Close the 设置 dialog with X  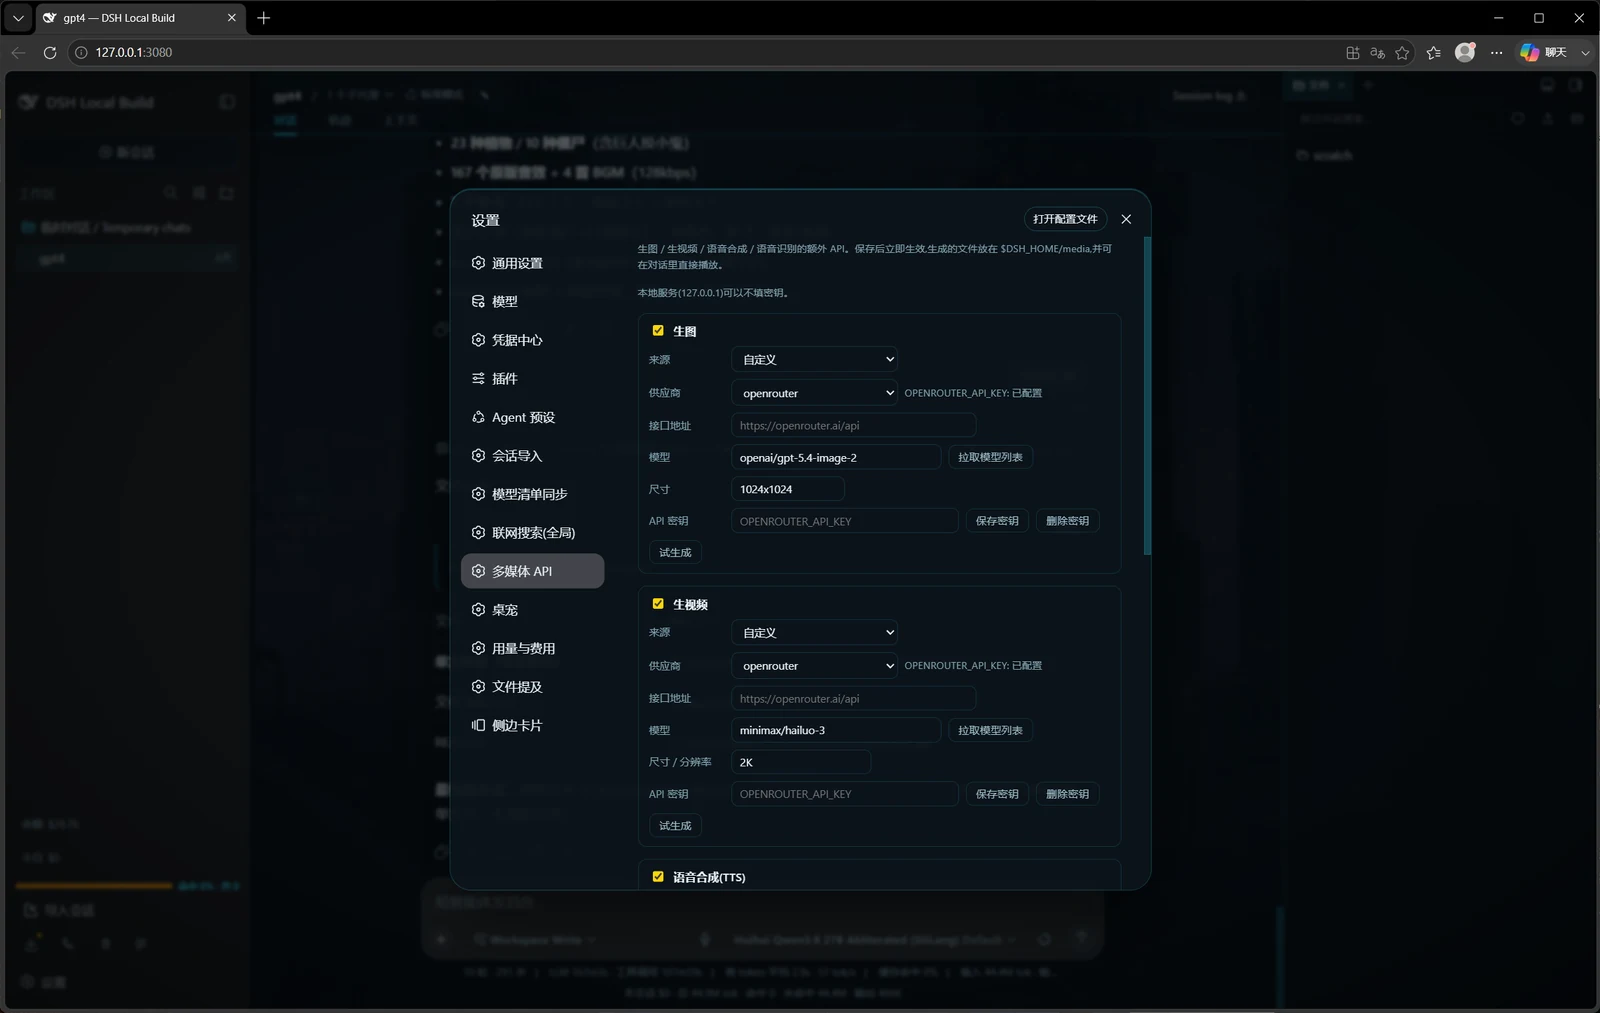[x=1126, y=219]
